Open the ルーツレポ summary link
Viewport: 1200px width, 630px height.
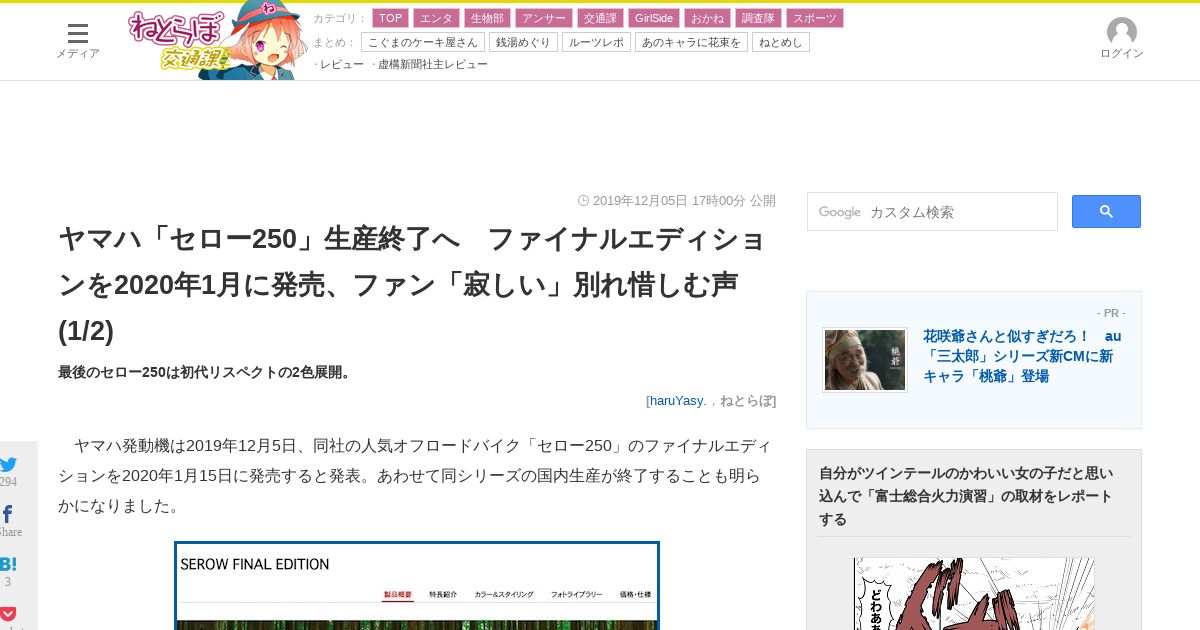[x=596, y=42]
